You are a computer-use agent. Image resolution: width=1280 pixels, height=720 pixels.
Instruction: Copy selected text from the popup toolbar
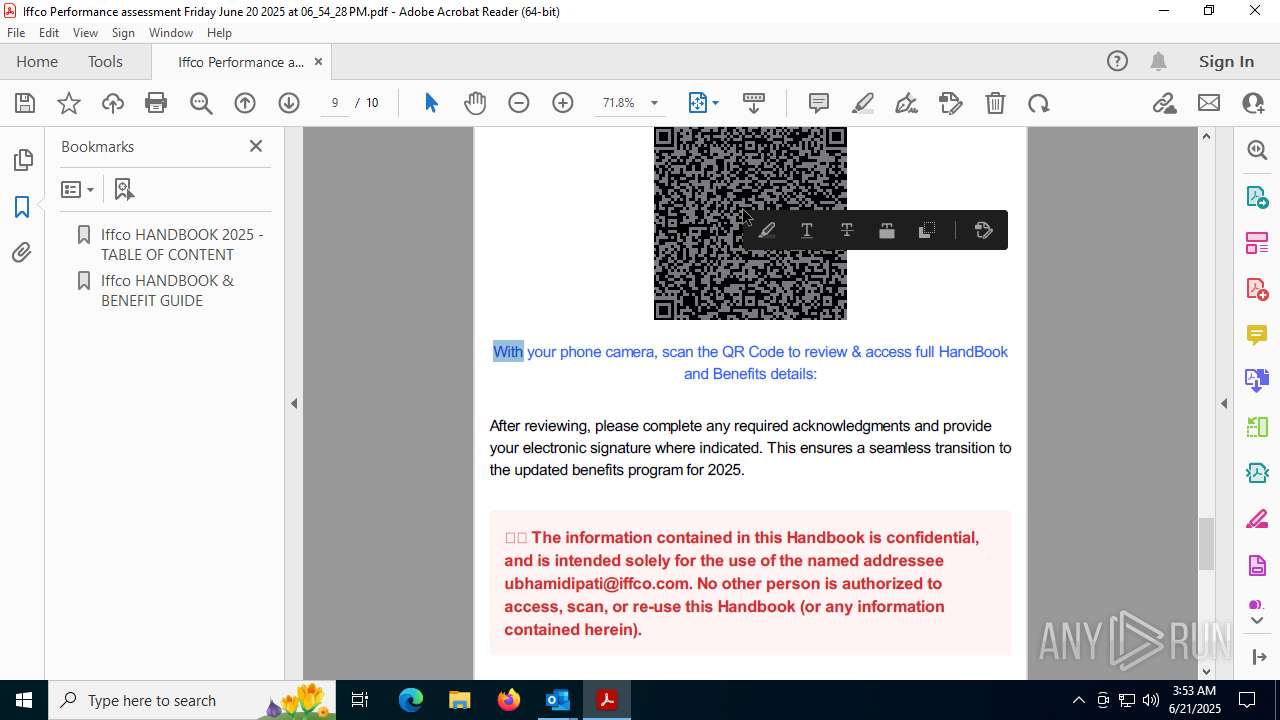(x=927, y=231)
